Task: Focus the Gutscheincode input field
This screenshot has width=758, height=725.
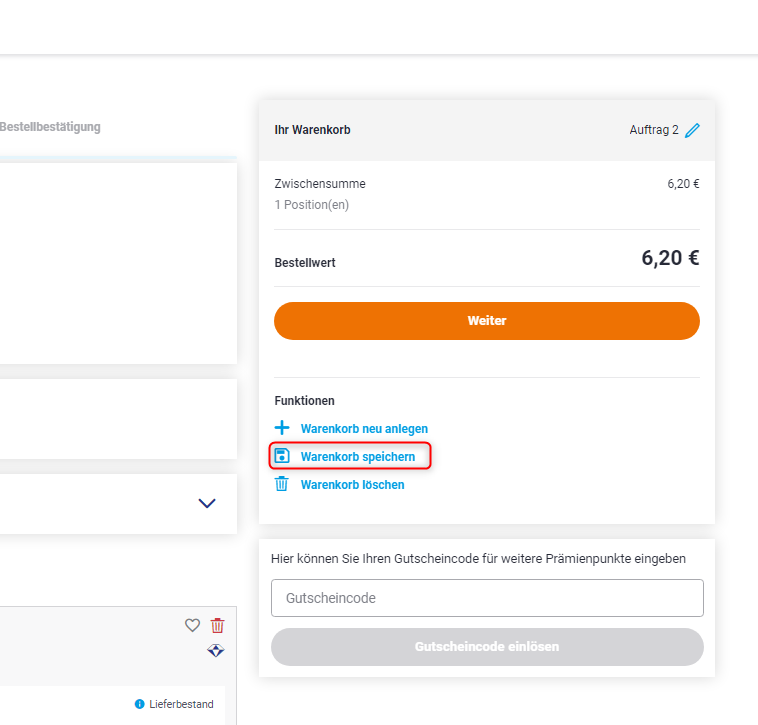Action: (x=487, y=598)
